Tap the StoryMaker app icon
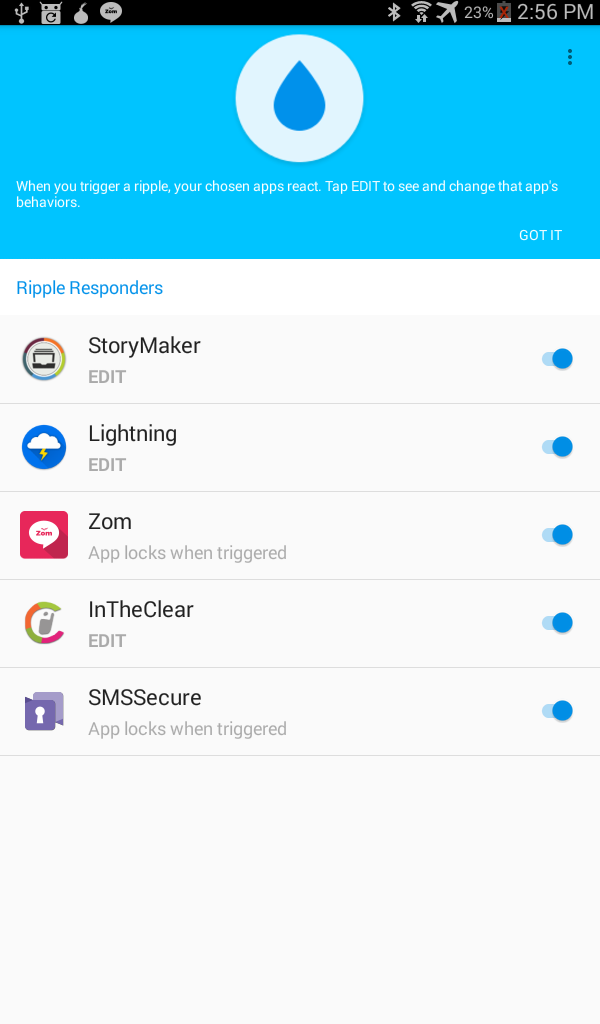This screenshot has height=1024, width=600. (x=44, y=359)
